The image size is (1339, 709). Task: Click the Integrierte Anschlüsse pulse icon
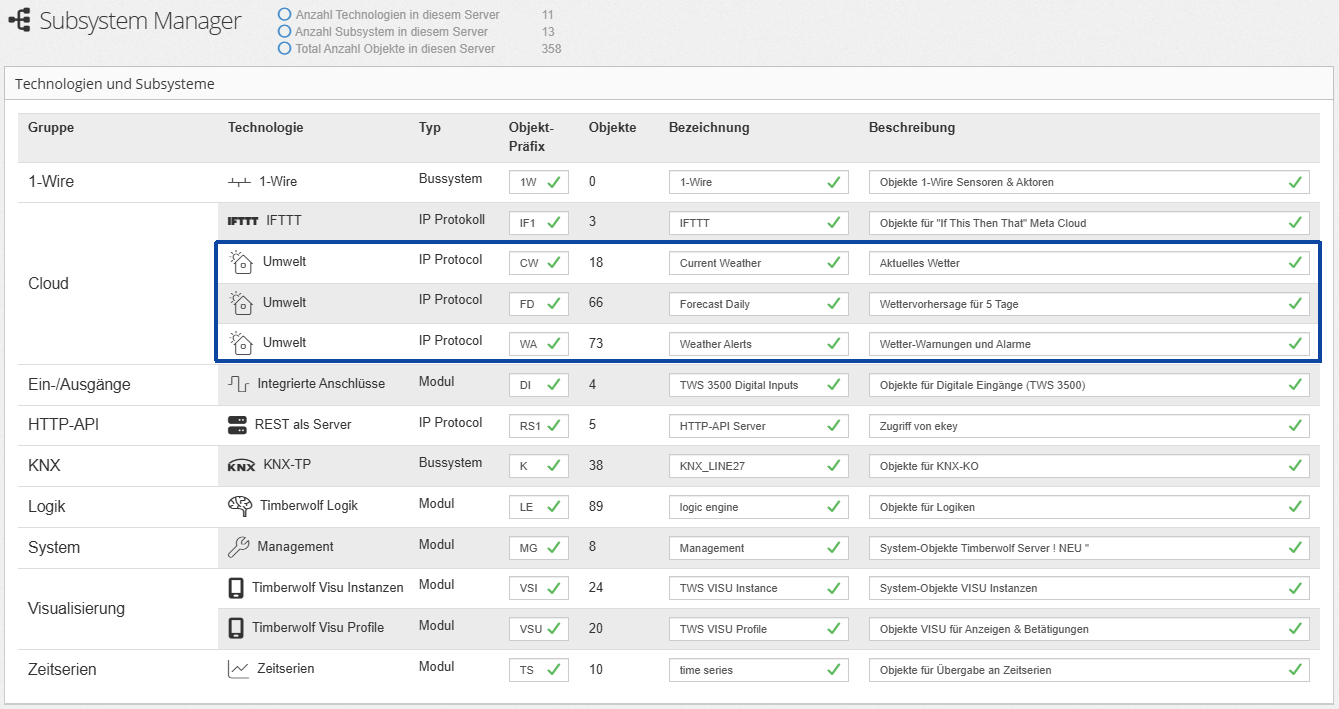point(239,384)
